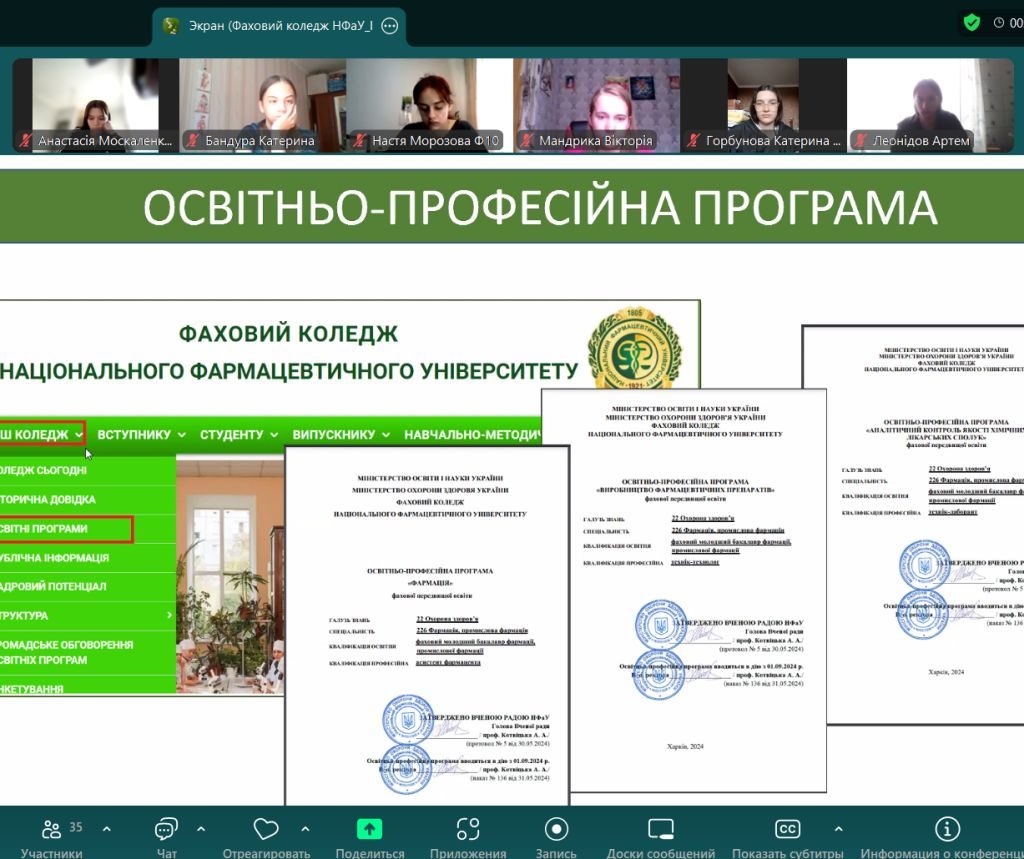Expand the Reactions options arrow
The height and width of the screenshot is (859, 1024).
[x=305, y=829]
